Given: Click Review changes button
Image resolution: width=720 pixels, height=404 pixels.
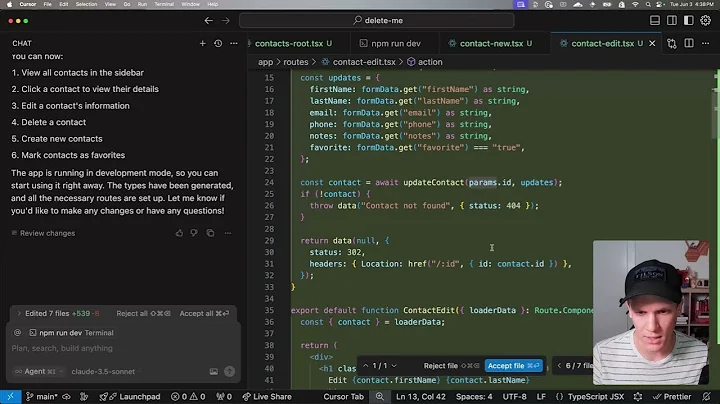Looking at the screenshot, I should click(x=43, y=233).
